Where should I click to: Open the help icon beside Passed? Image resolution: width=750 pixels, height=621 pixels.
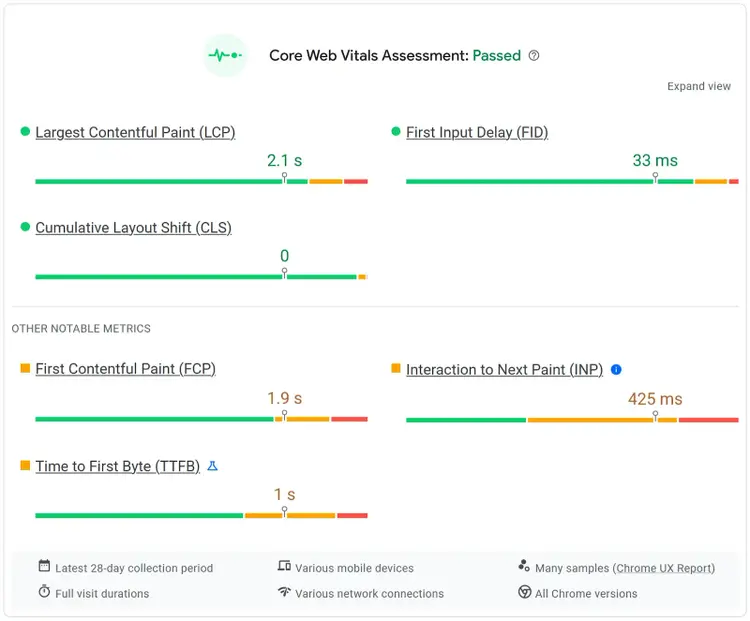pyautogui.click(x=534, y=55)
